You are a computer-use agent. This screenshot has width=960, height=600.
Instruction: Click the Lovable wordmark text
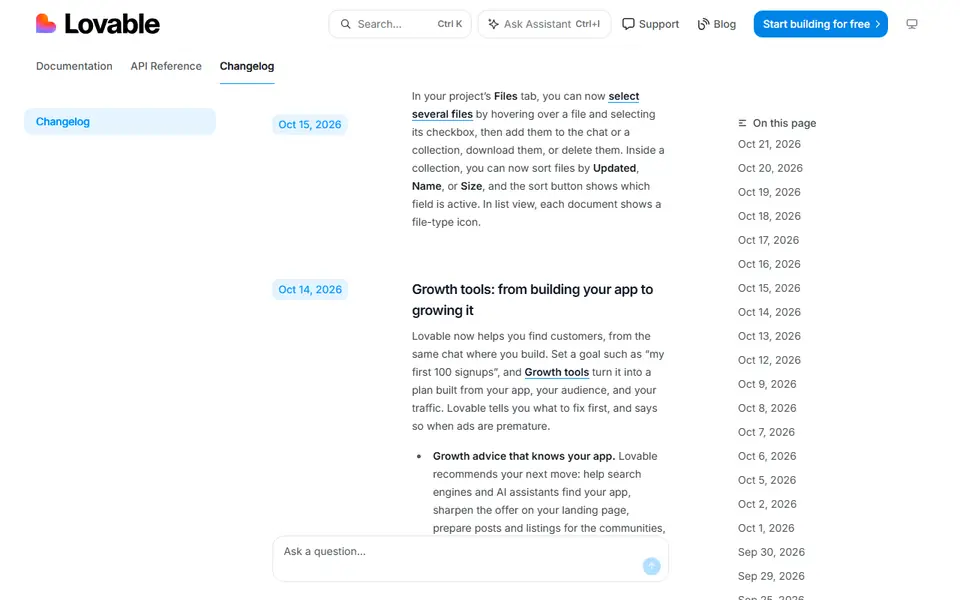pyautogui.click(x=112, y=24)
